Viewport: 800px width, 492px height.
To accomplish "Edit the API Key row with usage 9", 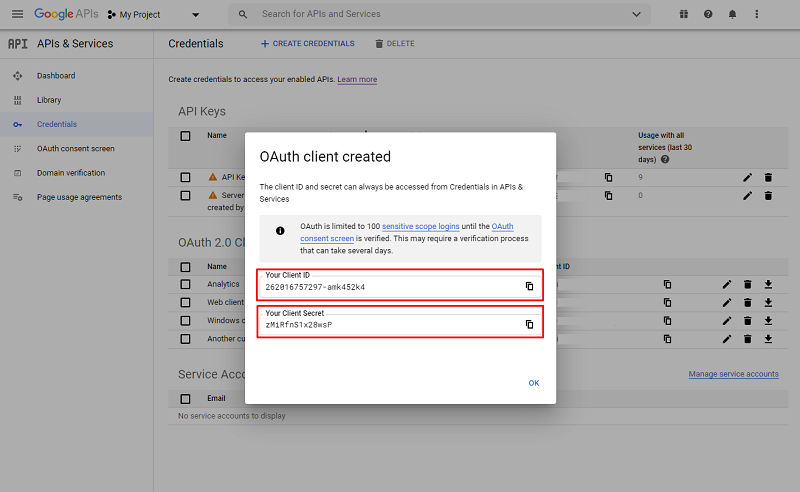I will pos(747,178).
